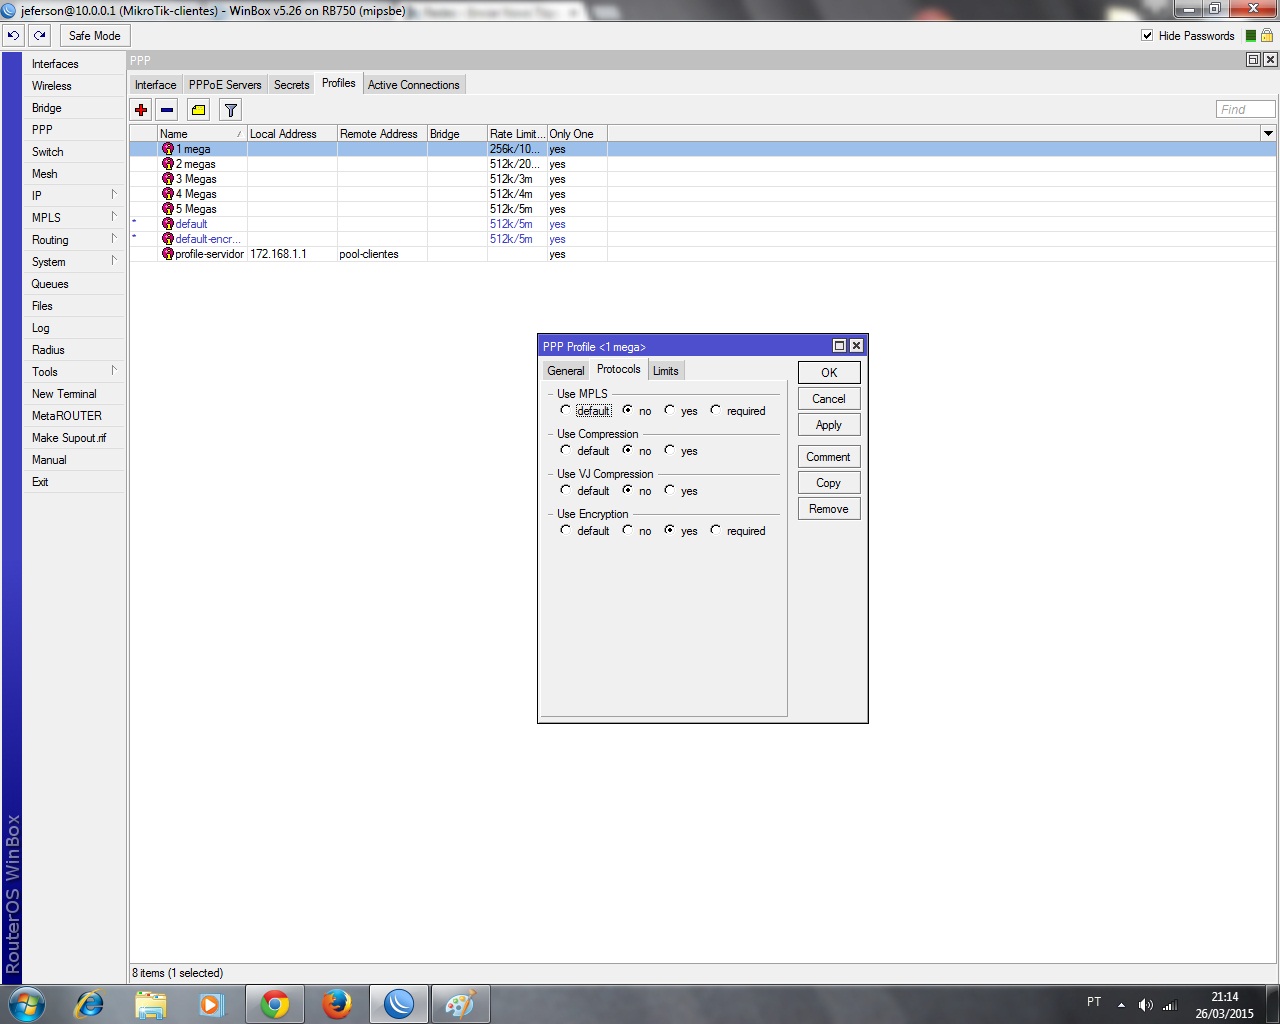
Task: Click the padlock icon beside Hide Passwords
Action: tap(1266, 35)
